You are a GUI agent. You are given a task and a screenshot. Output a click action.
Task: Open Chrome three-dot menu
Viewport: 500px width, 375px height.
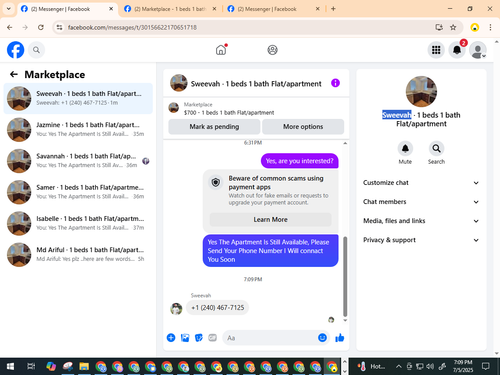[x=490, y=27]
